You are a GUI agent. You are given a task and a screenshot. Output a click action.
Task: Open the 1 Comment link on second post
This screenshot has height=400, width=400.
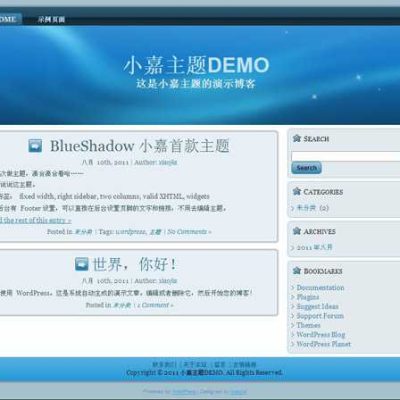point(155,305)
